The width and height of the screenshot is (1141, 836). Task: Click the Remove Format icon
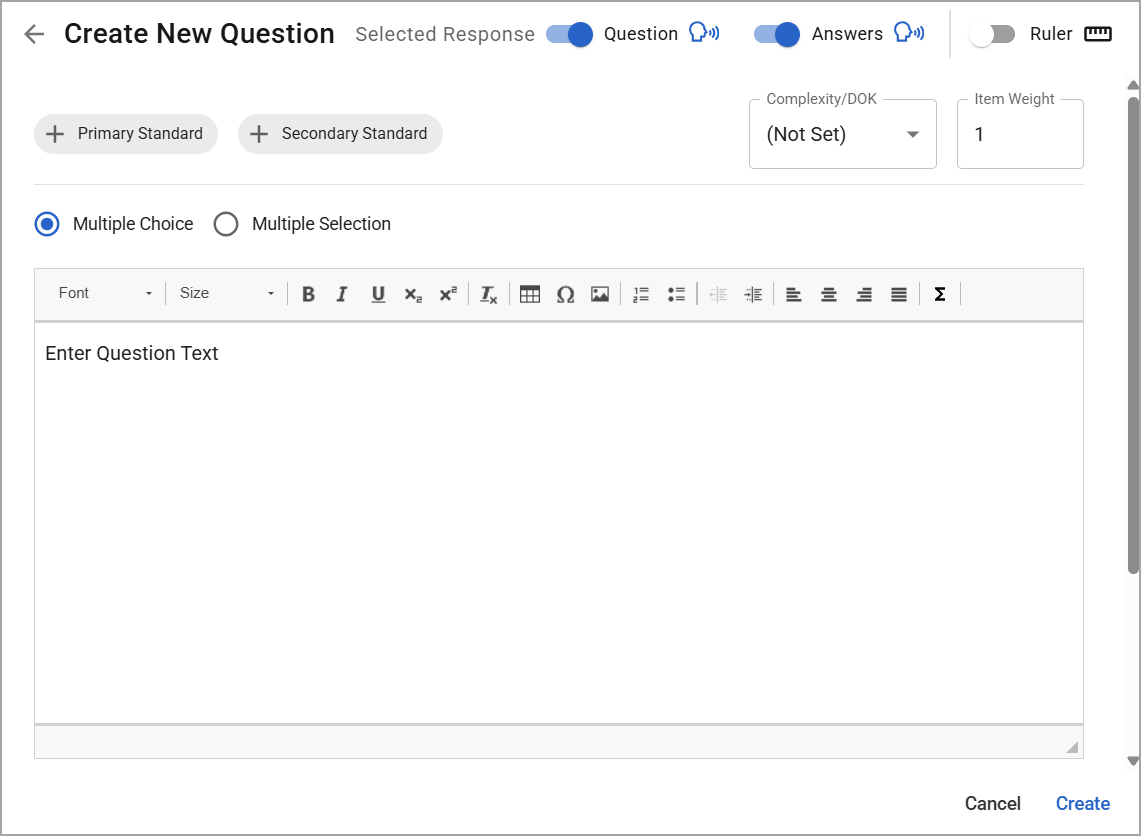tap(488, 294)
